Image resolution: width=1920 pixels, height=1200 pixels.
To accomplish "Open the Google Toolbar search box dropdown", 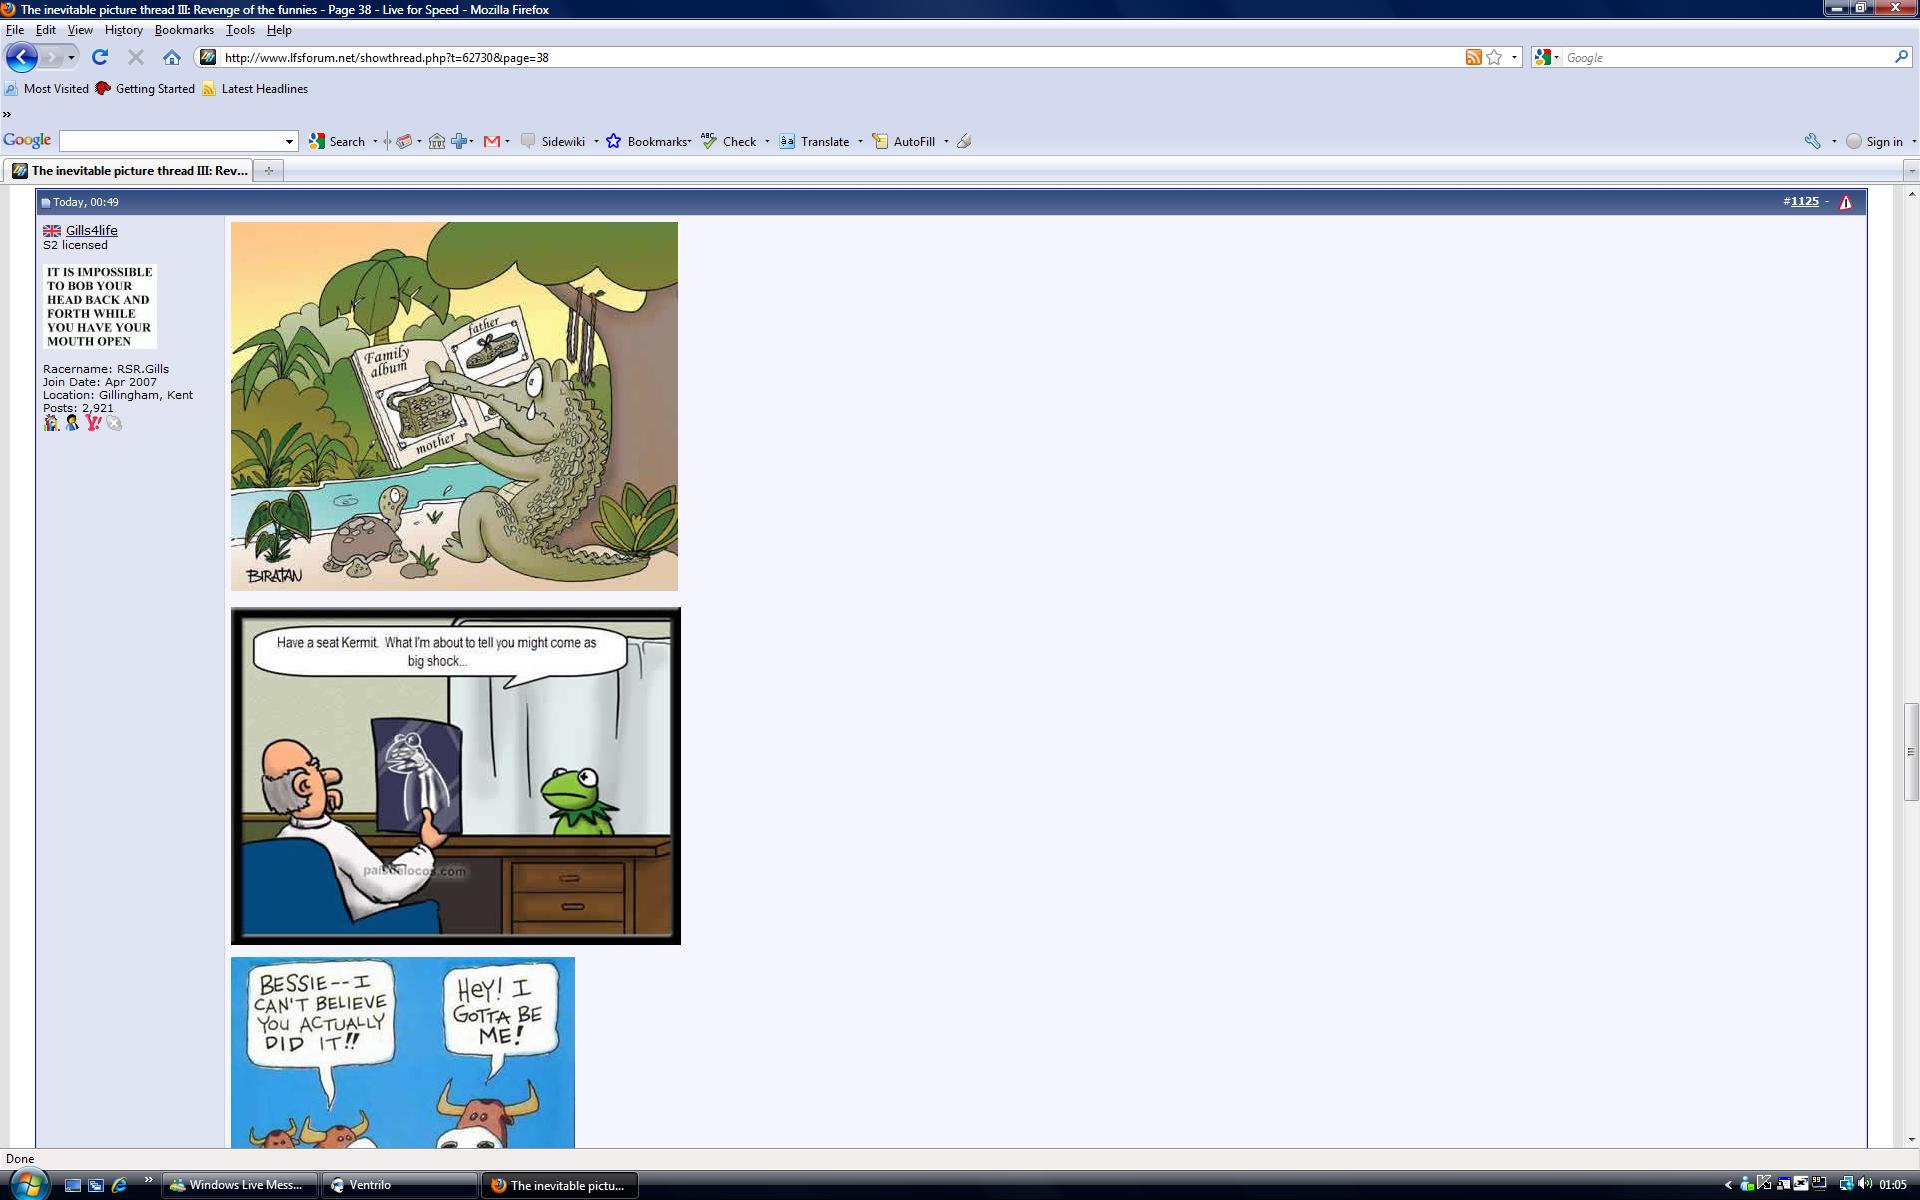I will (x=290, y=141).
